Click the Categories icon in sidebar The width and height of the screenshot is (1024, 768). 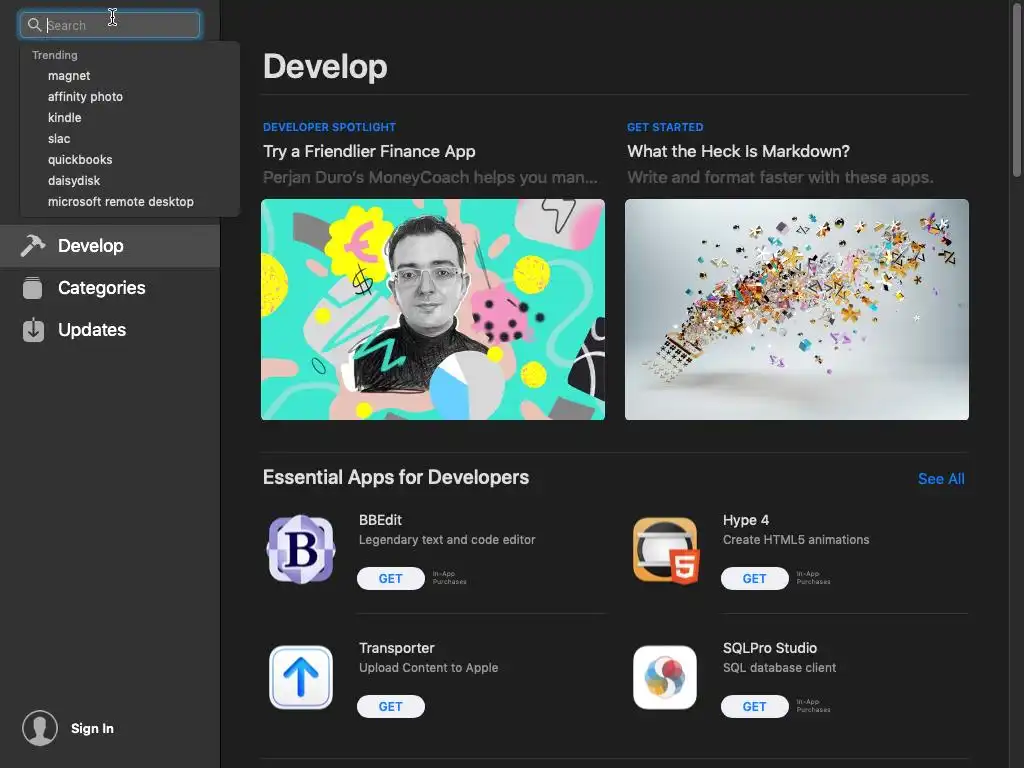coord(33,287)
